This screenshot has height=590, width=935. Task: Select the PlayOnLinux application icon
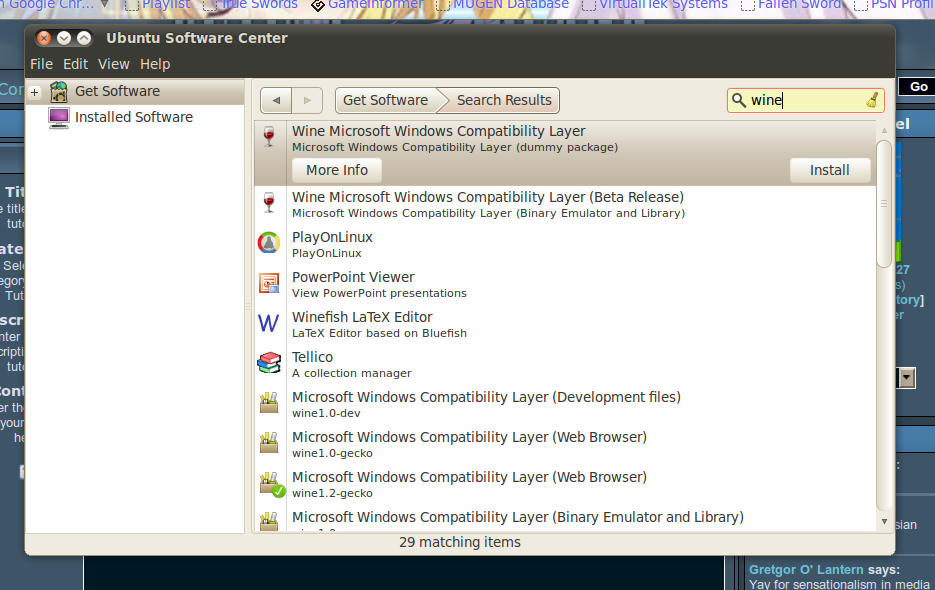pyautogui.click(x=269, y=243)
